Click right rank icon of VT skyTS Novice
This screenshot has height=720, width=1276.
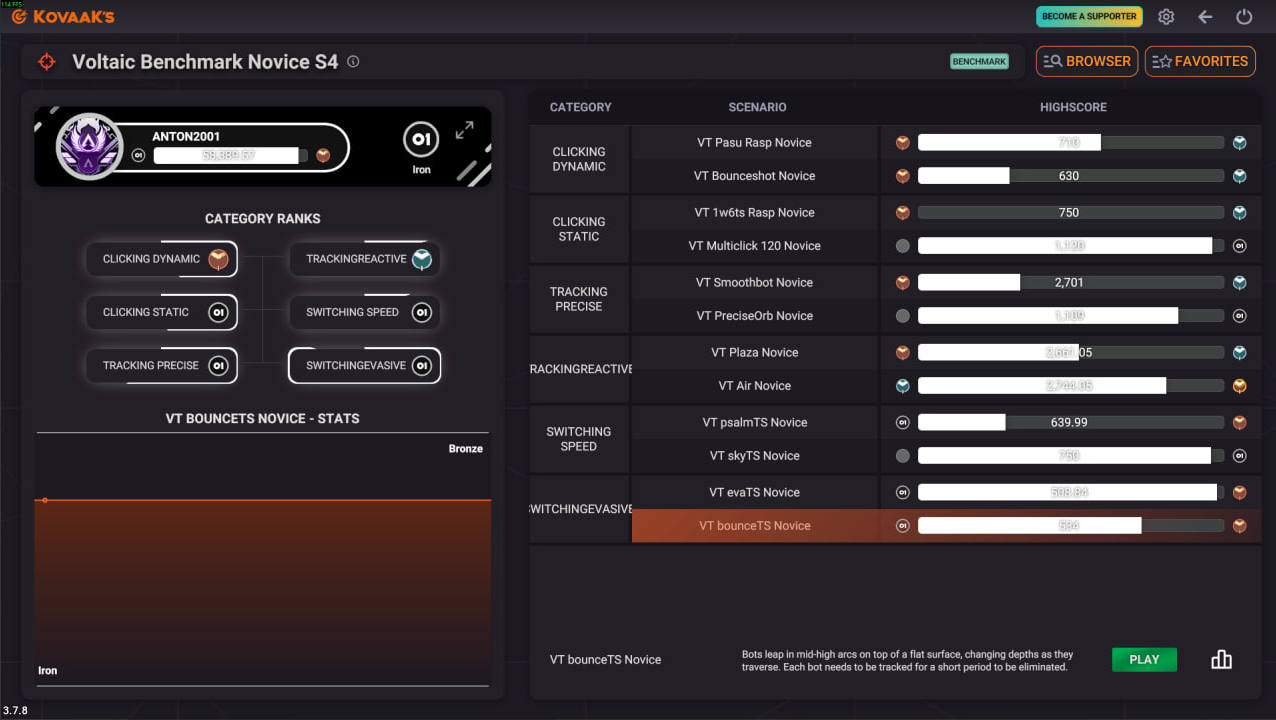tap(1240, 456)
